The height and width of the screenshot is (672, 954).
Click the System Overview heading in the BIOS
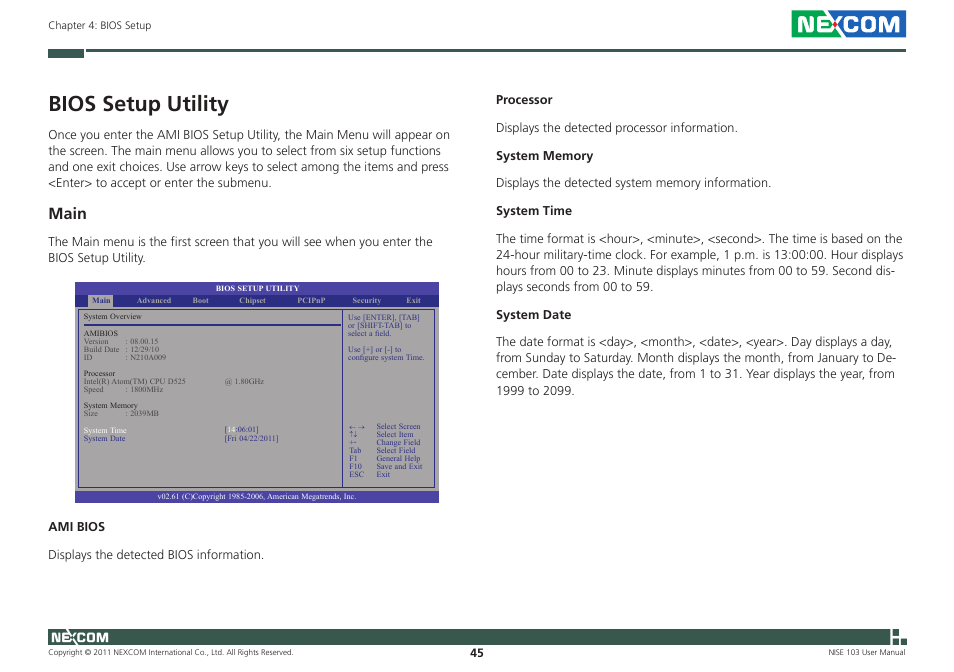click(x=113, y=316)
